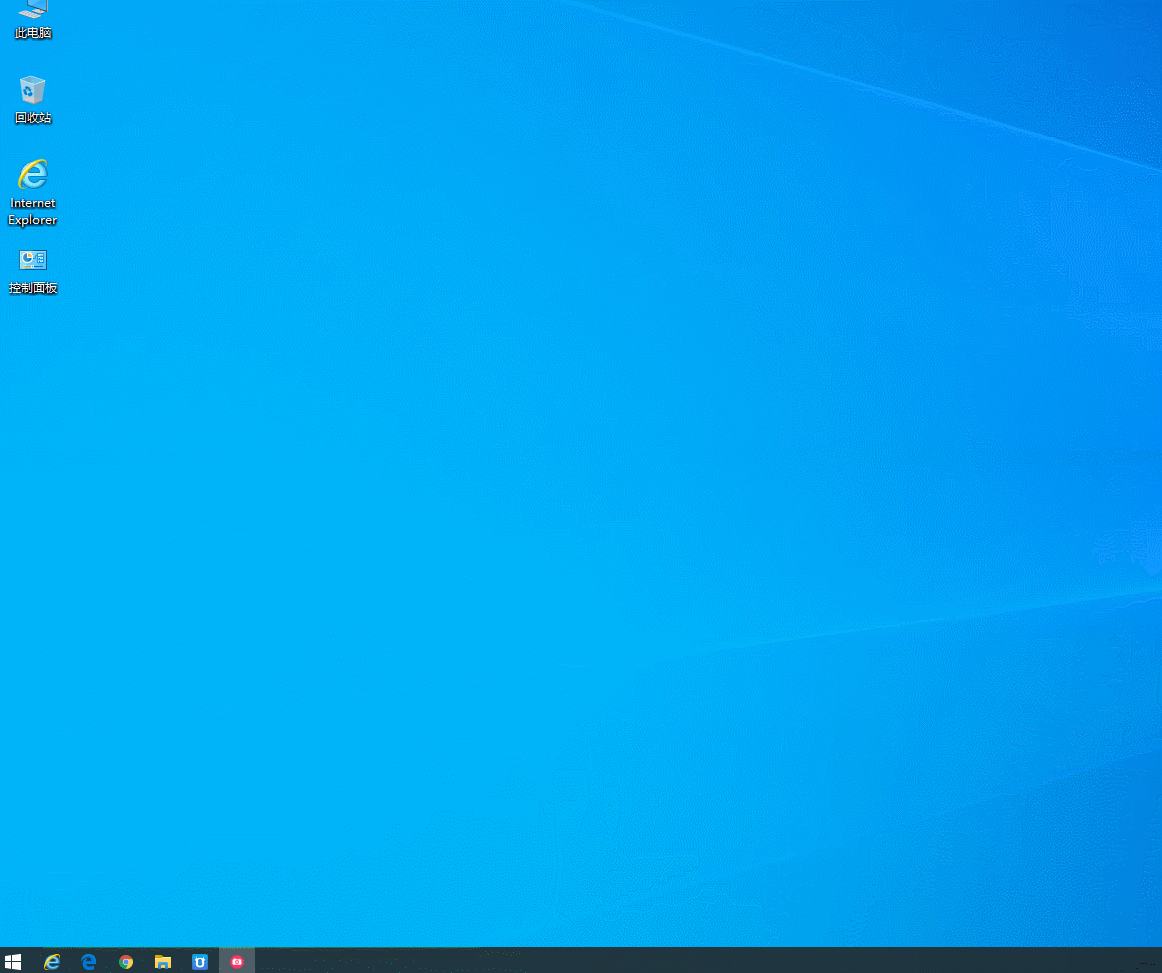
Task: Select the Internet Explorer desktop shortcut
Action: coord(33,192)
